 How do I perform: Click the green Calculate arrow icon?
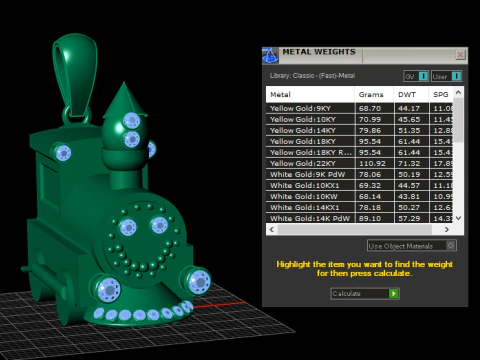point(394,293)
